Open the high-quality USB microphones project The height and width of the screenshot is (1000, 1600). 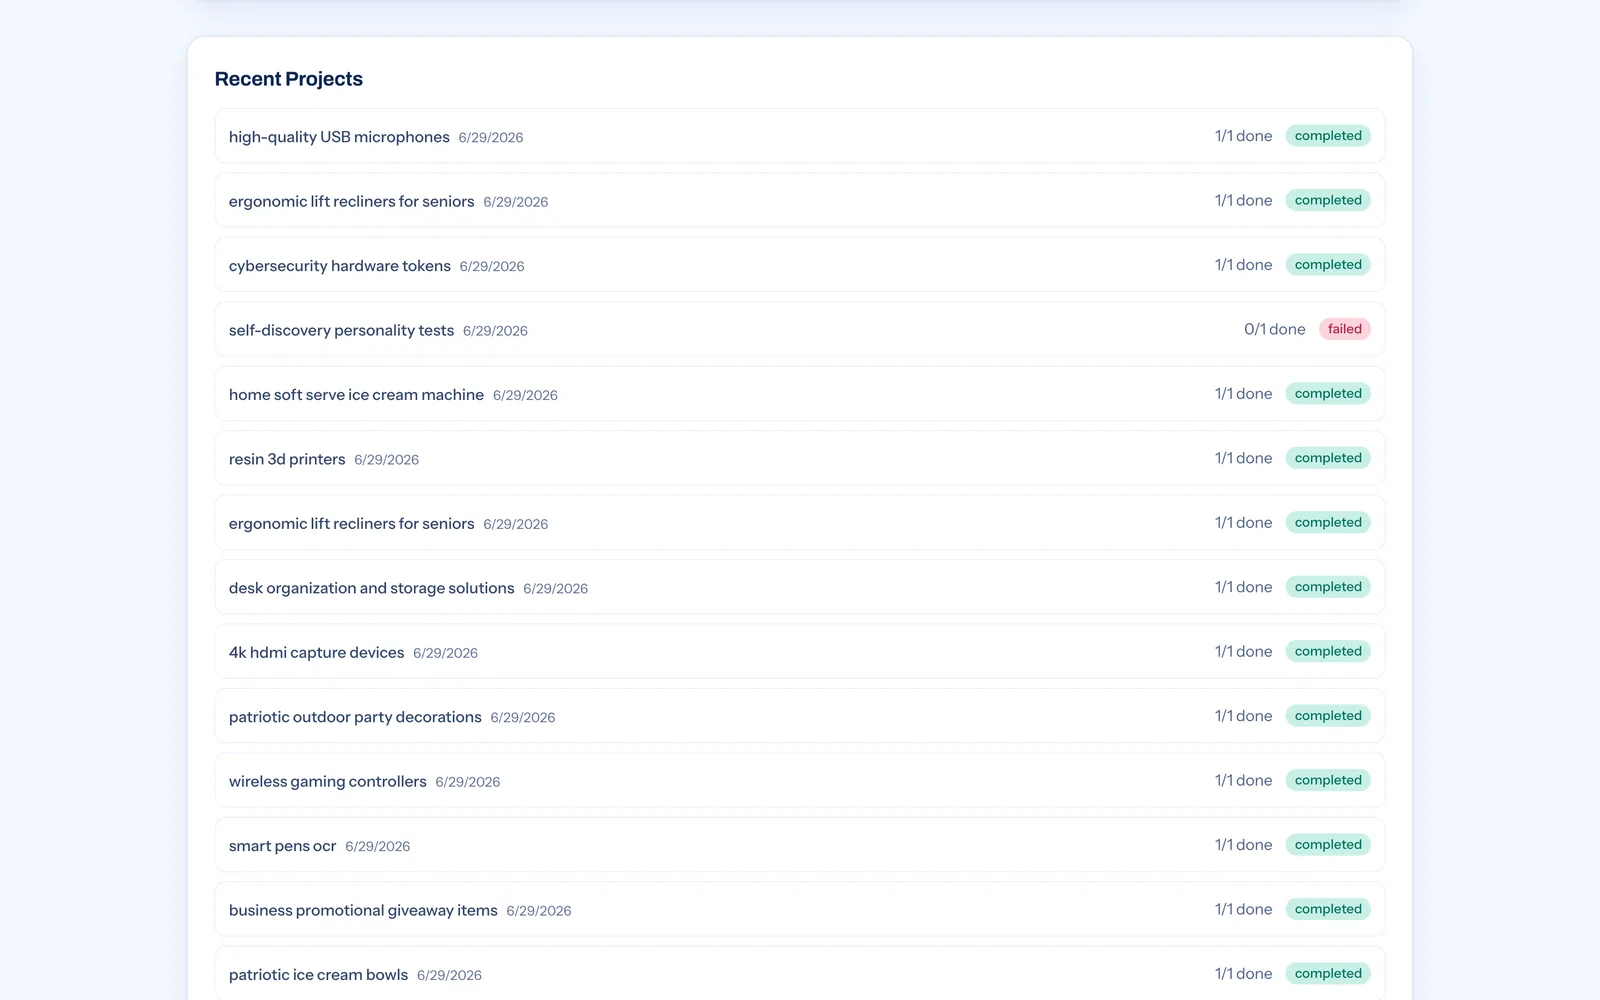point(799,136)
